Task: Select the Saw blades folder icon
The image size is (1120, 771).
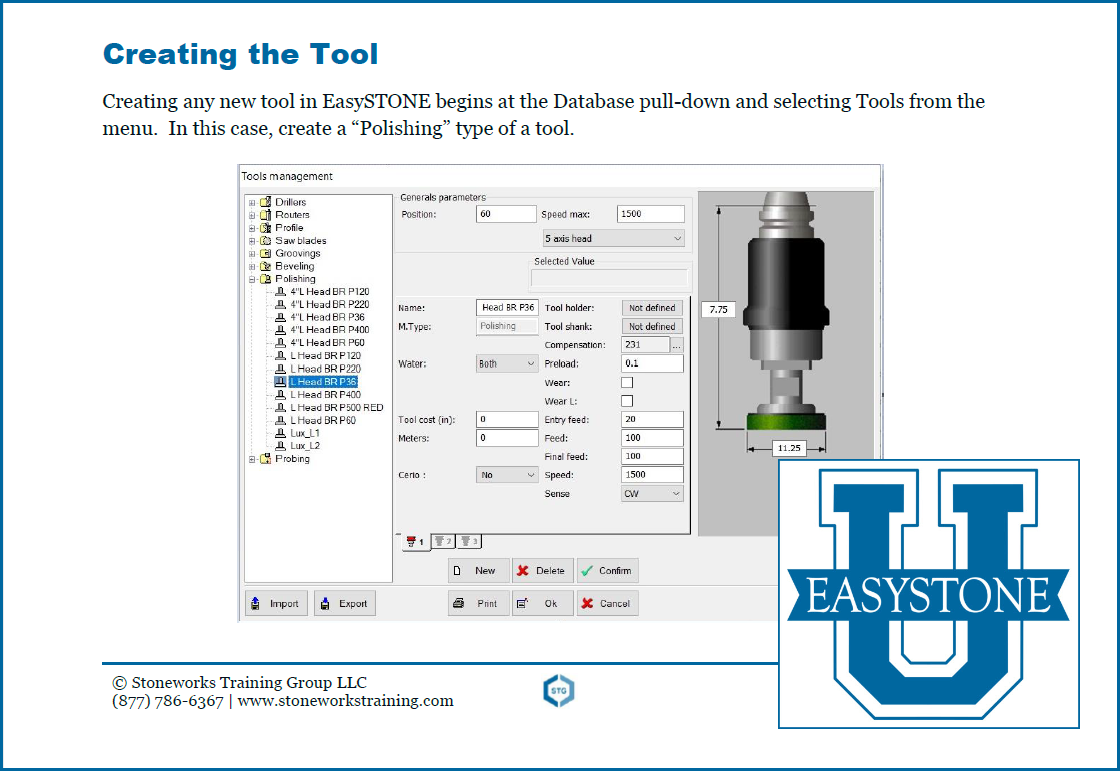Action: (x=266, y=241)
